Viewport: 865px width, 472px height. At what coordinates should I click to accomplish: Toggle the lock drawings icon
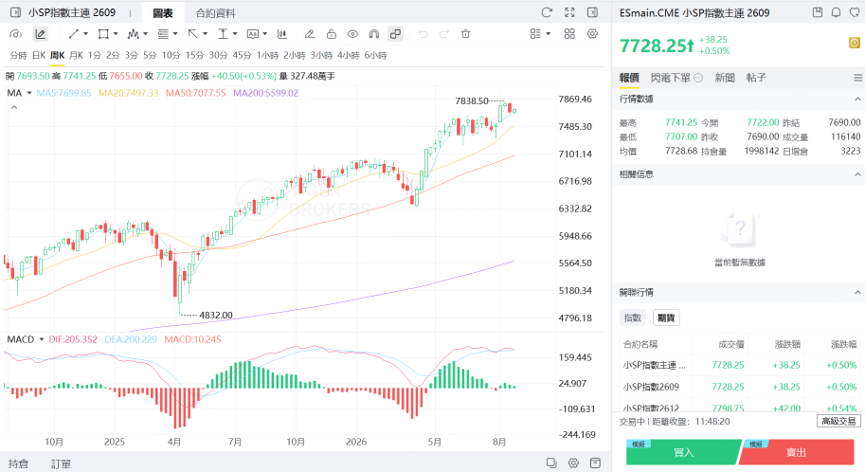click(332, 34)
